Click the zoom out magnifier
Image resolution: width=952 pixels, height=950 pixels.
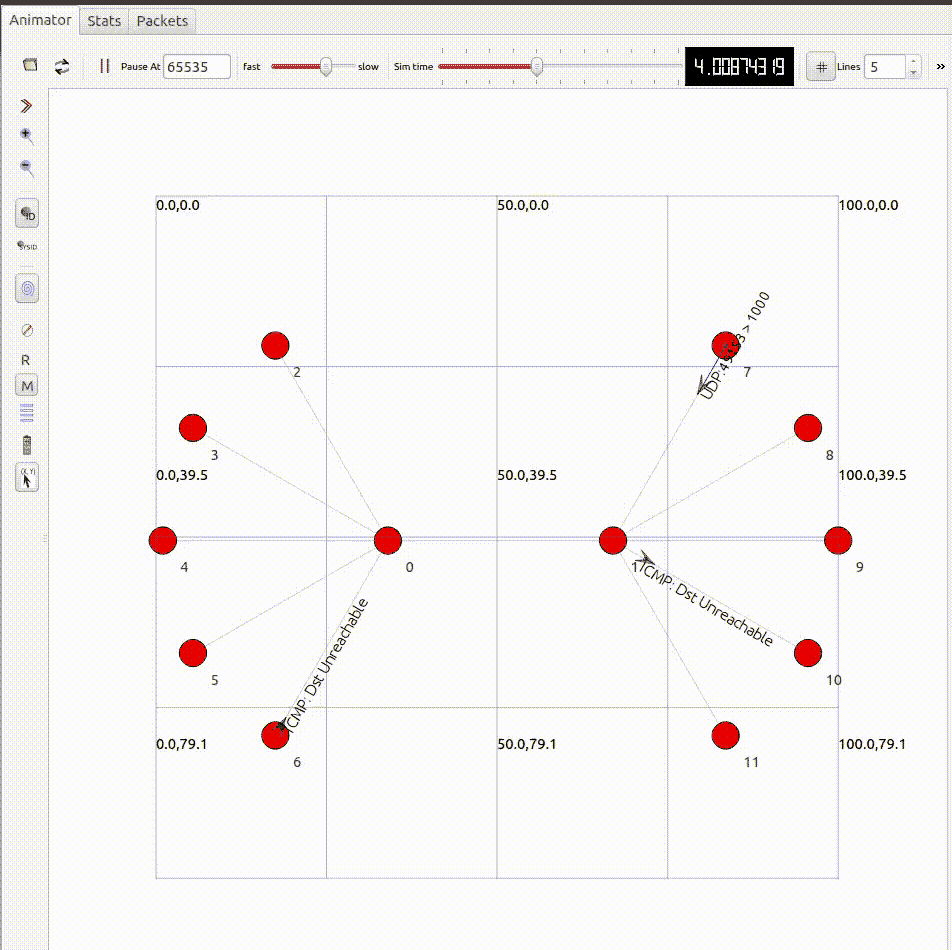[26, 168]
